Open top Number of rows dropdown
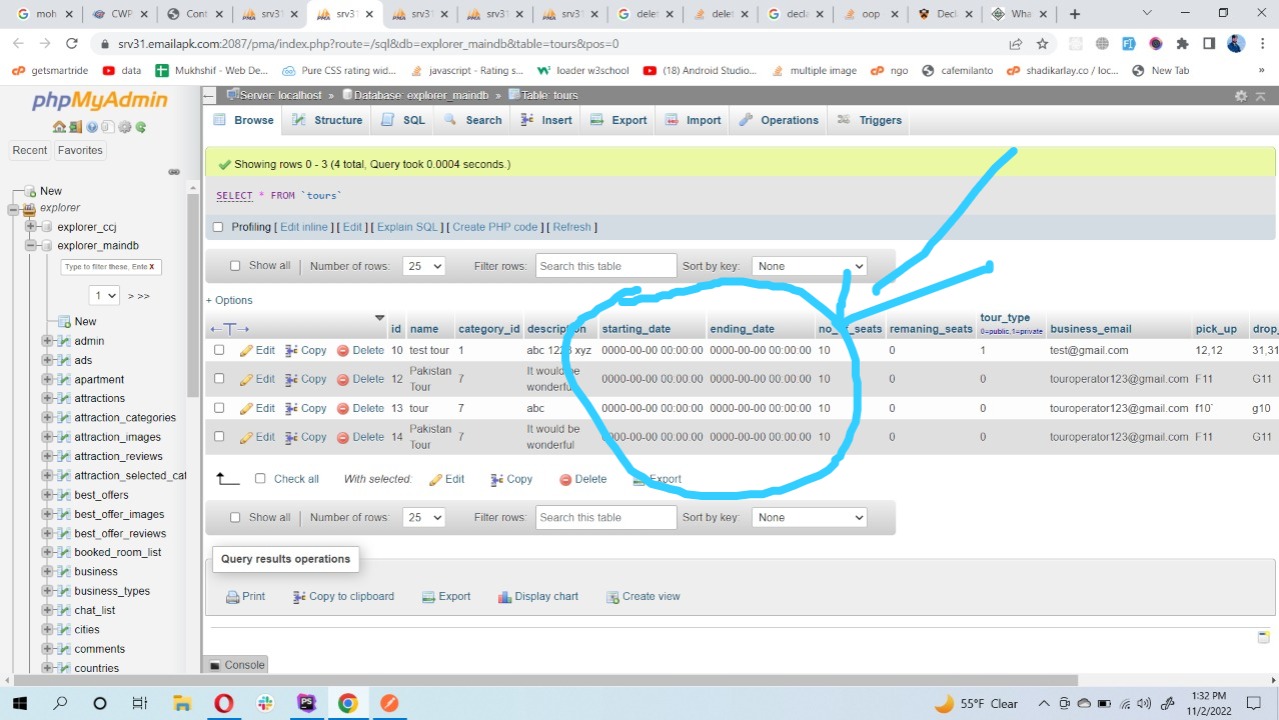 (x=424, y=267)
